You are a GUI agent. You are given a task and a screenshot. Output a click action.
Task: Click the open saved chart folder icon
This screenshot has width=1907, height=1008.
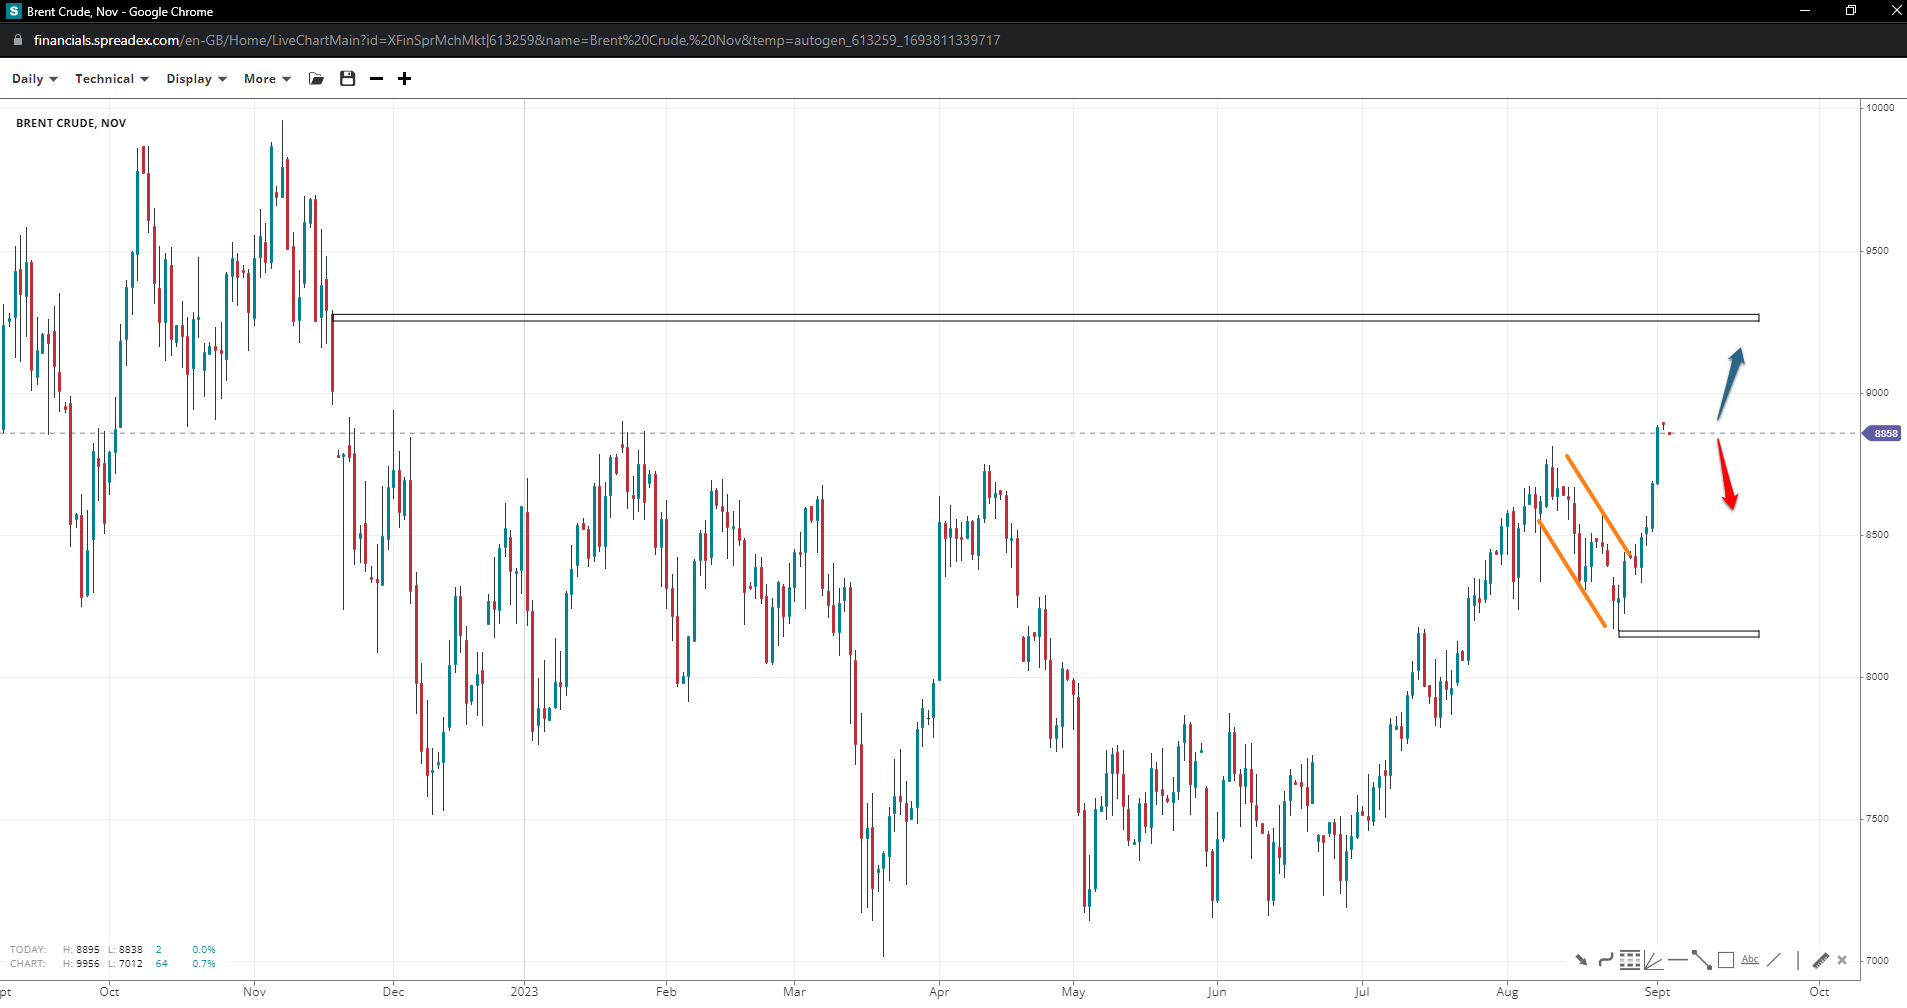(x=316, y=79)
